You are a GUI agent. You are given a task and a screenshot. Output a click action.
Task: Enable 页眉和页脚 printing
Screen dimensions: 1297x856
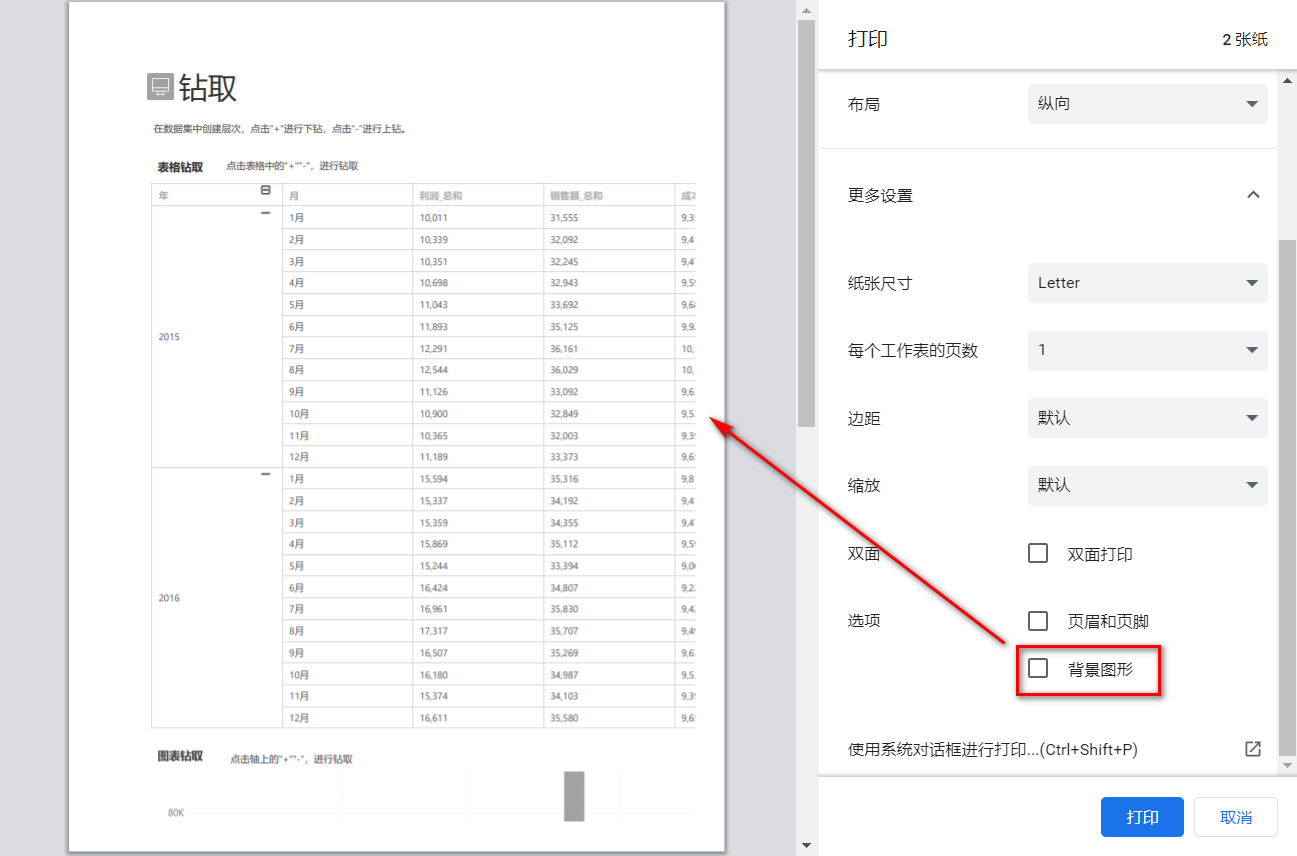[x=1037, y=620]
